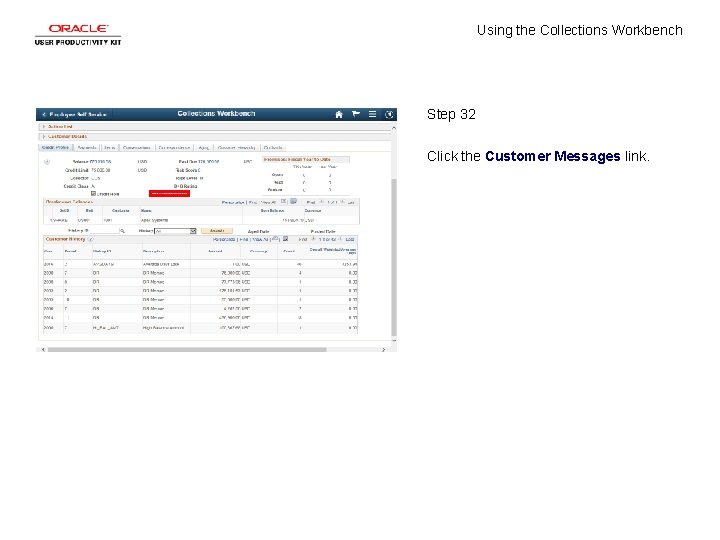The image size is (720, 540).
Task: Click the History ID lookup magnifier icon
Action: click(123, 231)
